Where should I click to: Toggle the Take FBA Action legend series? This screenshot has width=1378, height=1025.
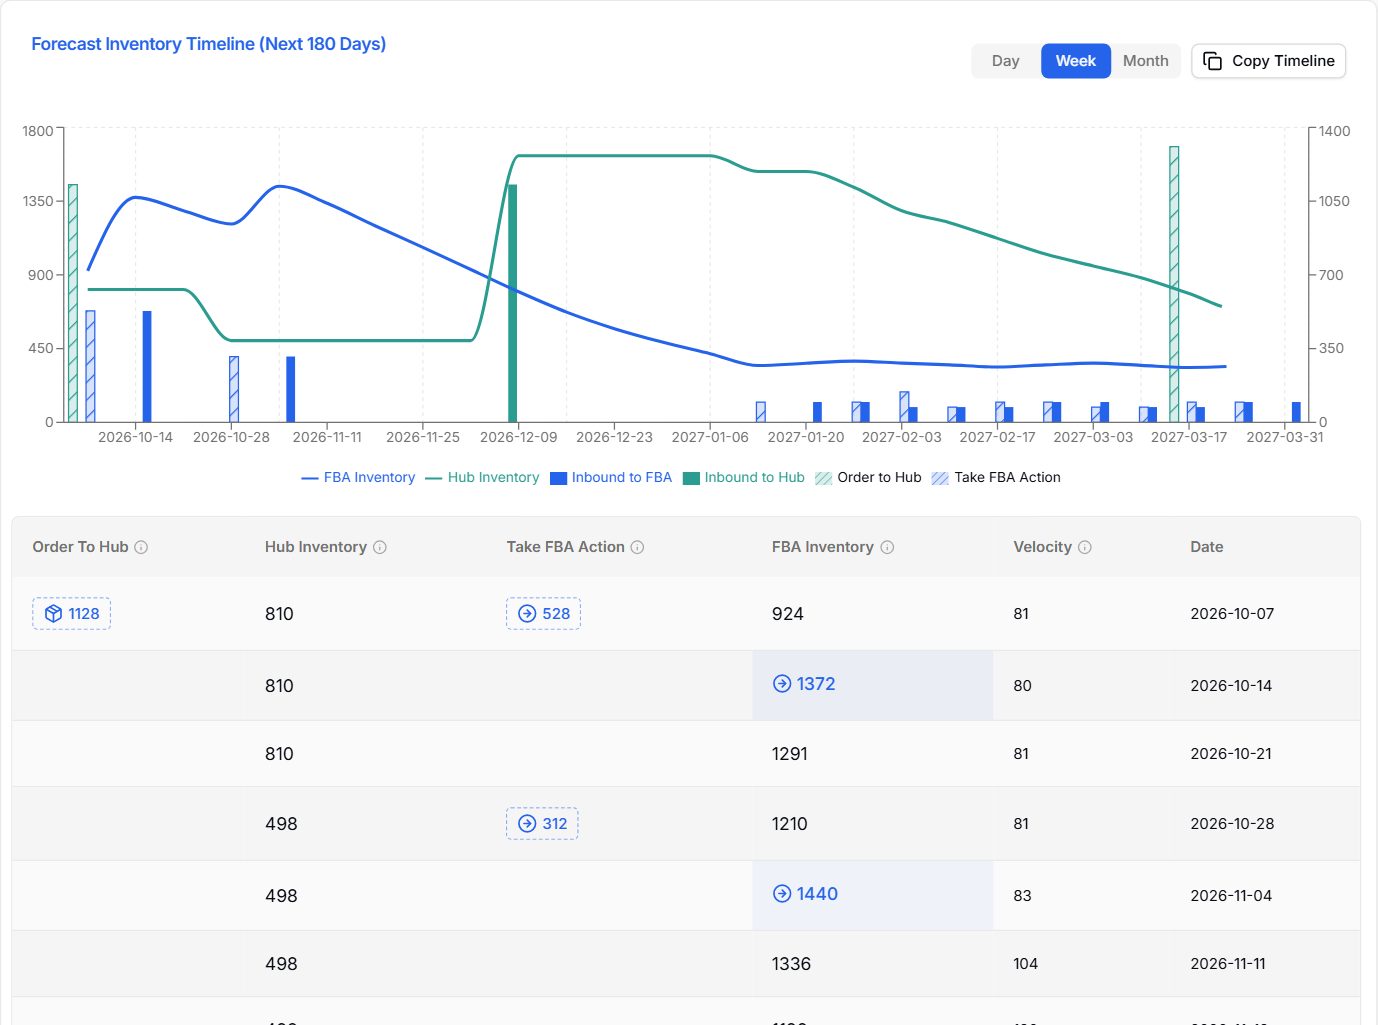(x=996, y=478)
